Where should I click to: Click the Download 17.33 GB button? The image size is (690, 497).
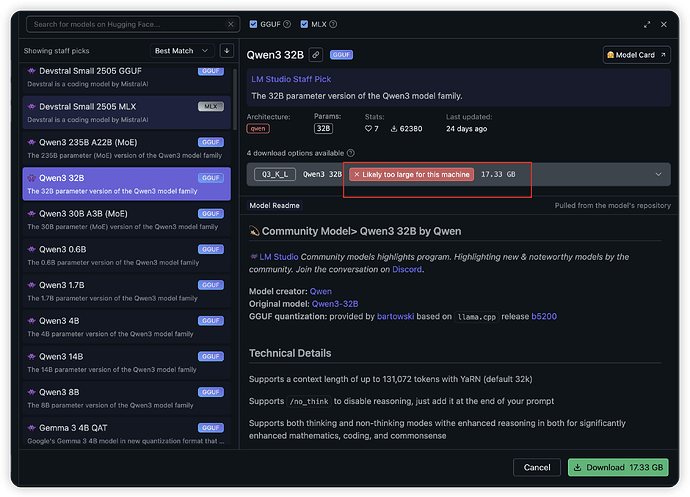[x=618, y=468]
